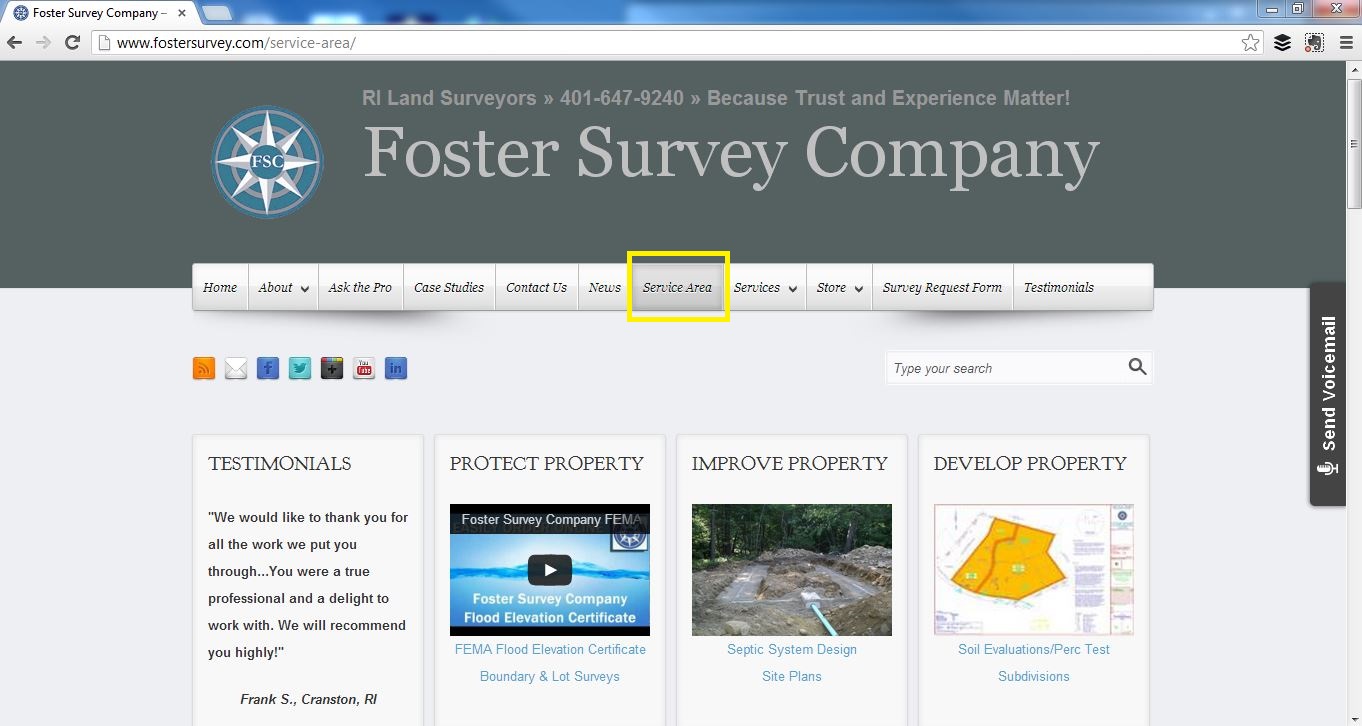Viewport: 1362px width, 726px height.
Task: Click the envelope email icon
Action: [x=236, y=368]
